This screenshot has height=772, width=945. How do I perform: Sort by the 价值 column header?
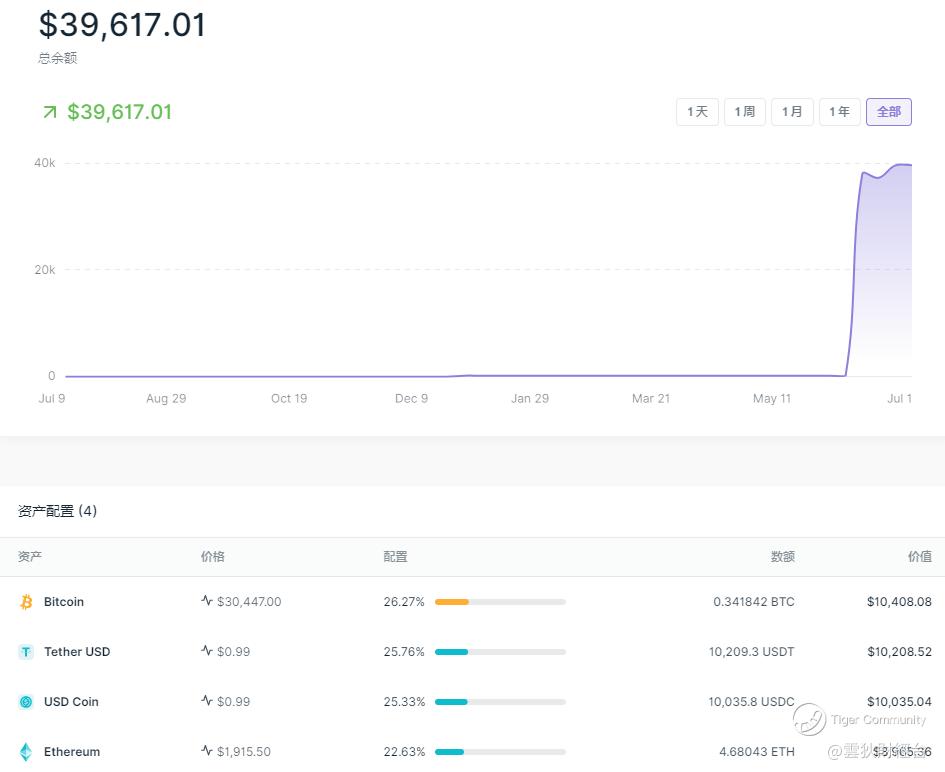[920, 556]
